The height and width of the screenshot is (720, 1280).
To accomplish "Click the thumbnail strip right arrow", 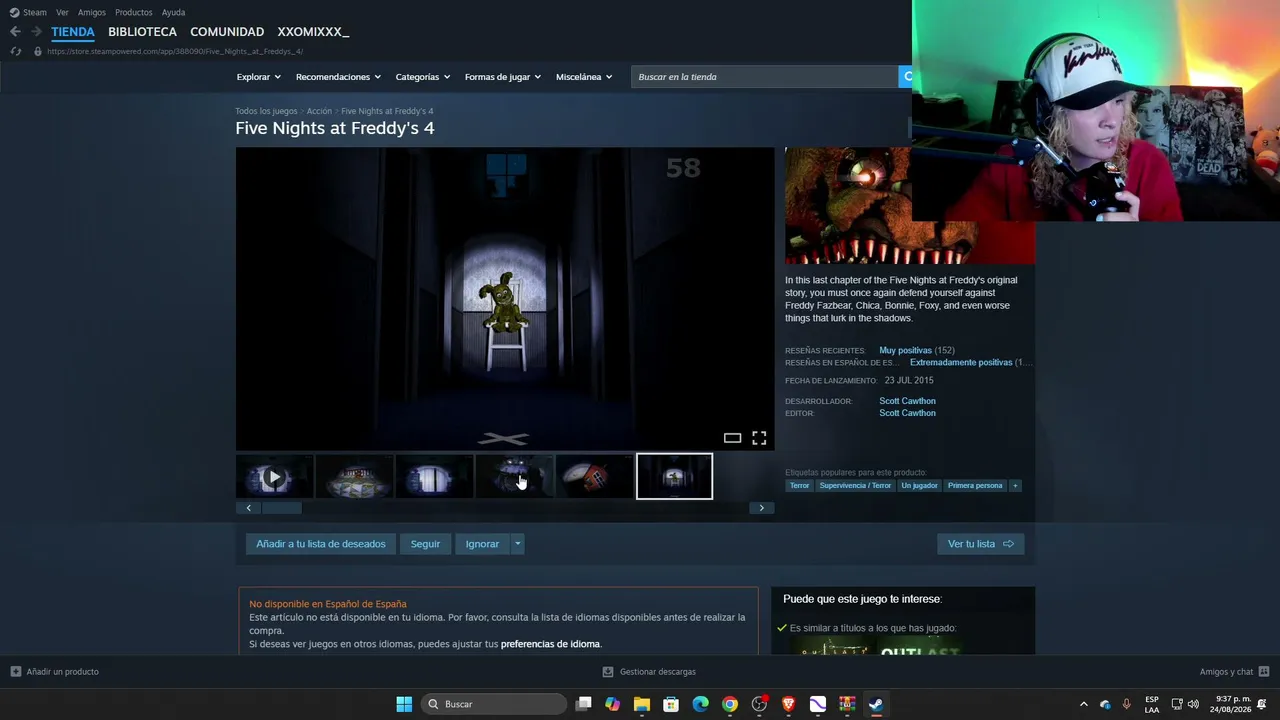I will [x=761, y=508].
